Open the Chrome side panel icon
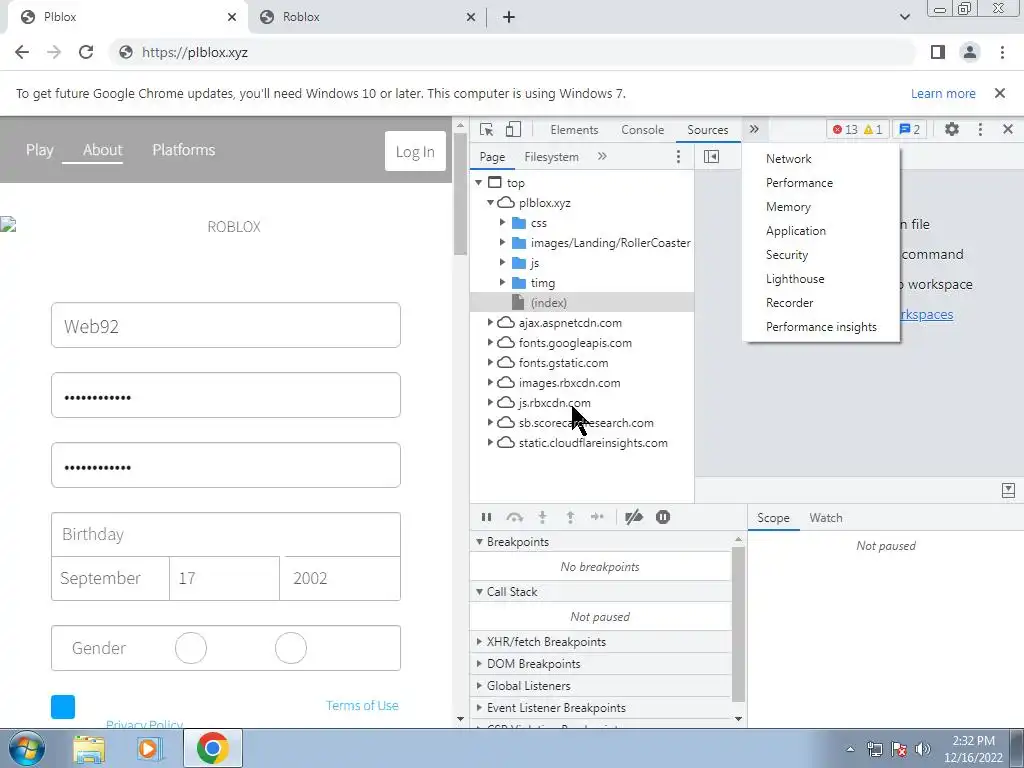 pos(938,52)
